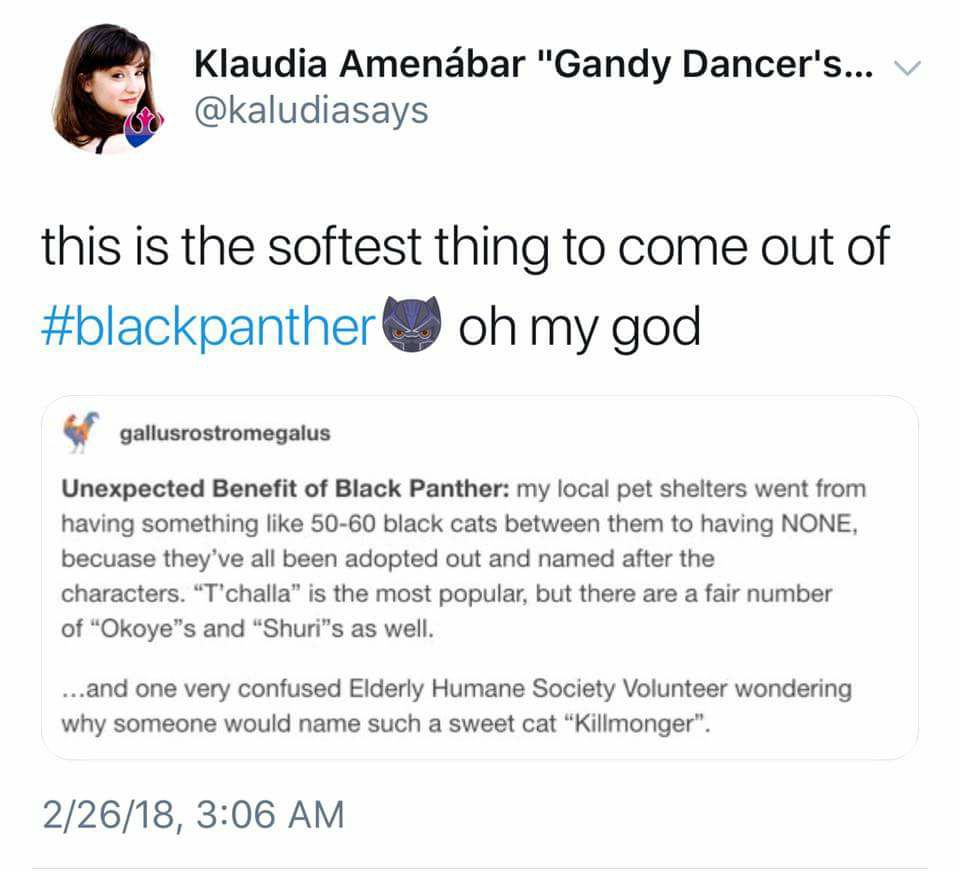
Task: Click the heart badge on profile photo
Action: pos(138,127)
